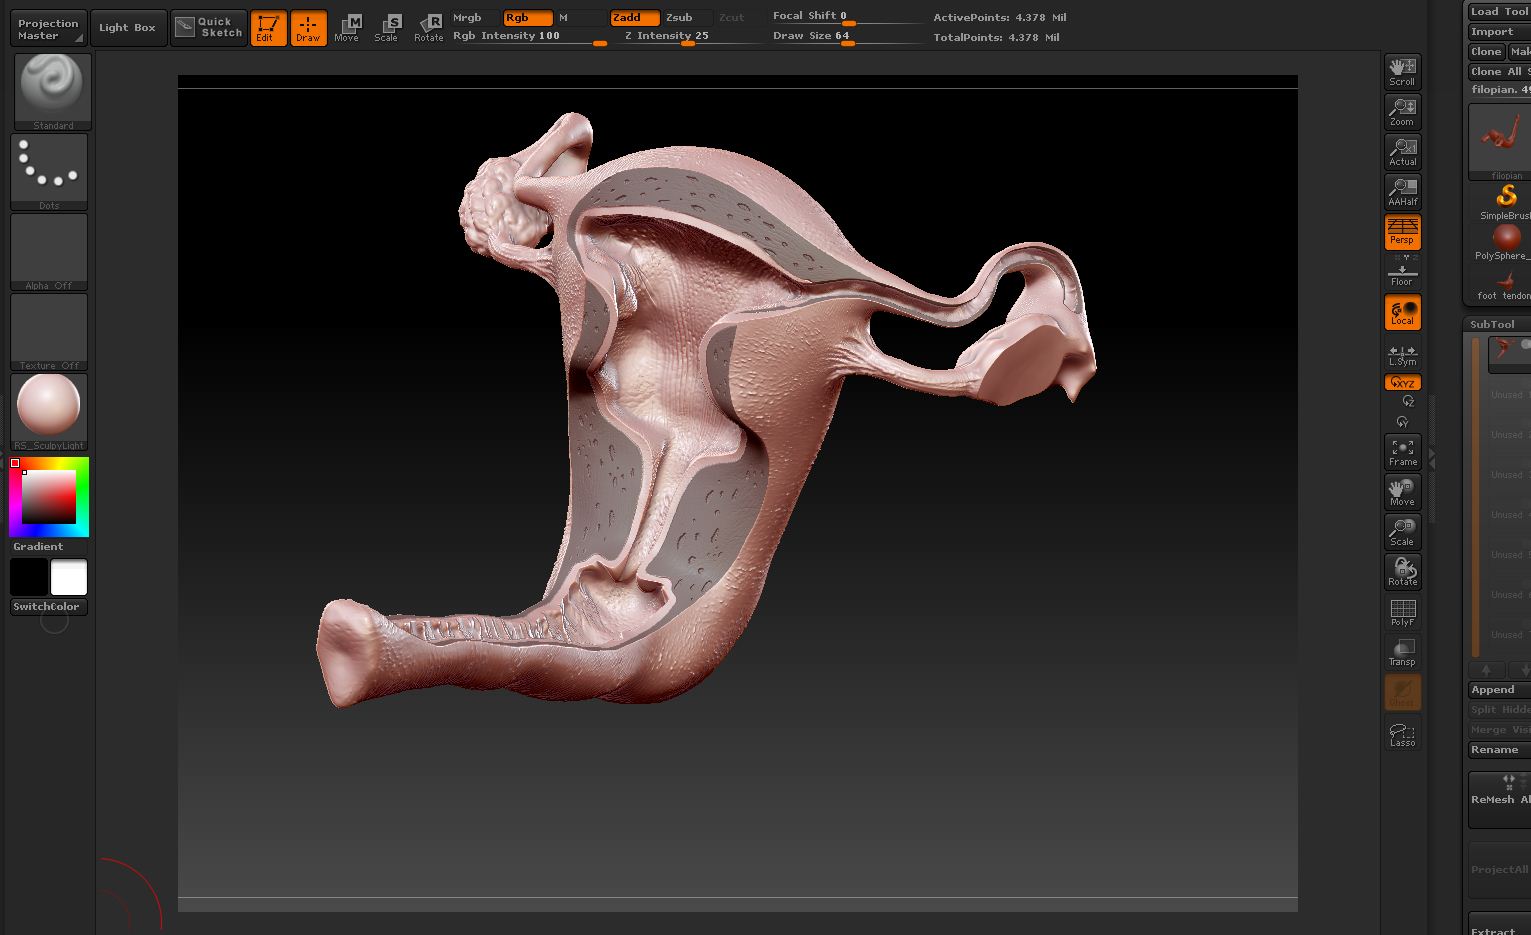Image resolution: width=1531 pixels, height=935 pixels.
Task: Set view to AAHalf size
Action: click(1402, 192)
